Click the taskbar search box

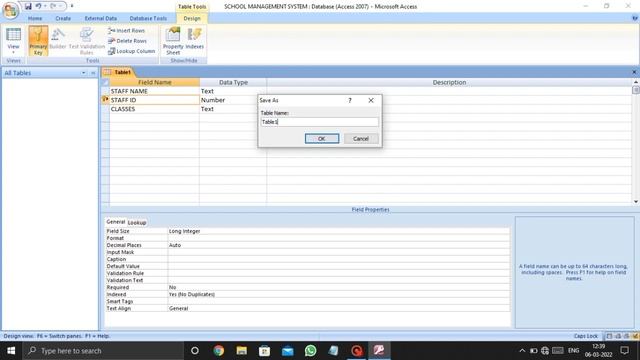103,351
